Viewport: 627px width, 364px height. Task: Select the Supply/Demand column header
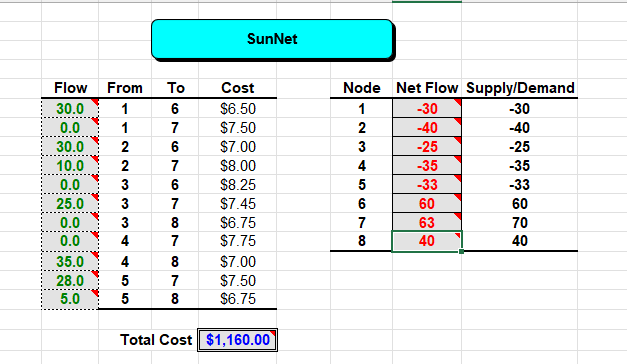(x=520, y=88)
